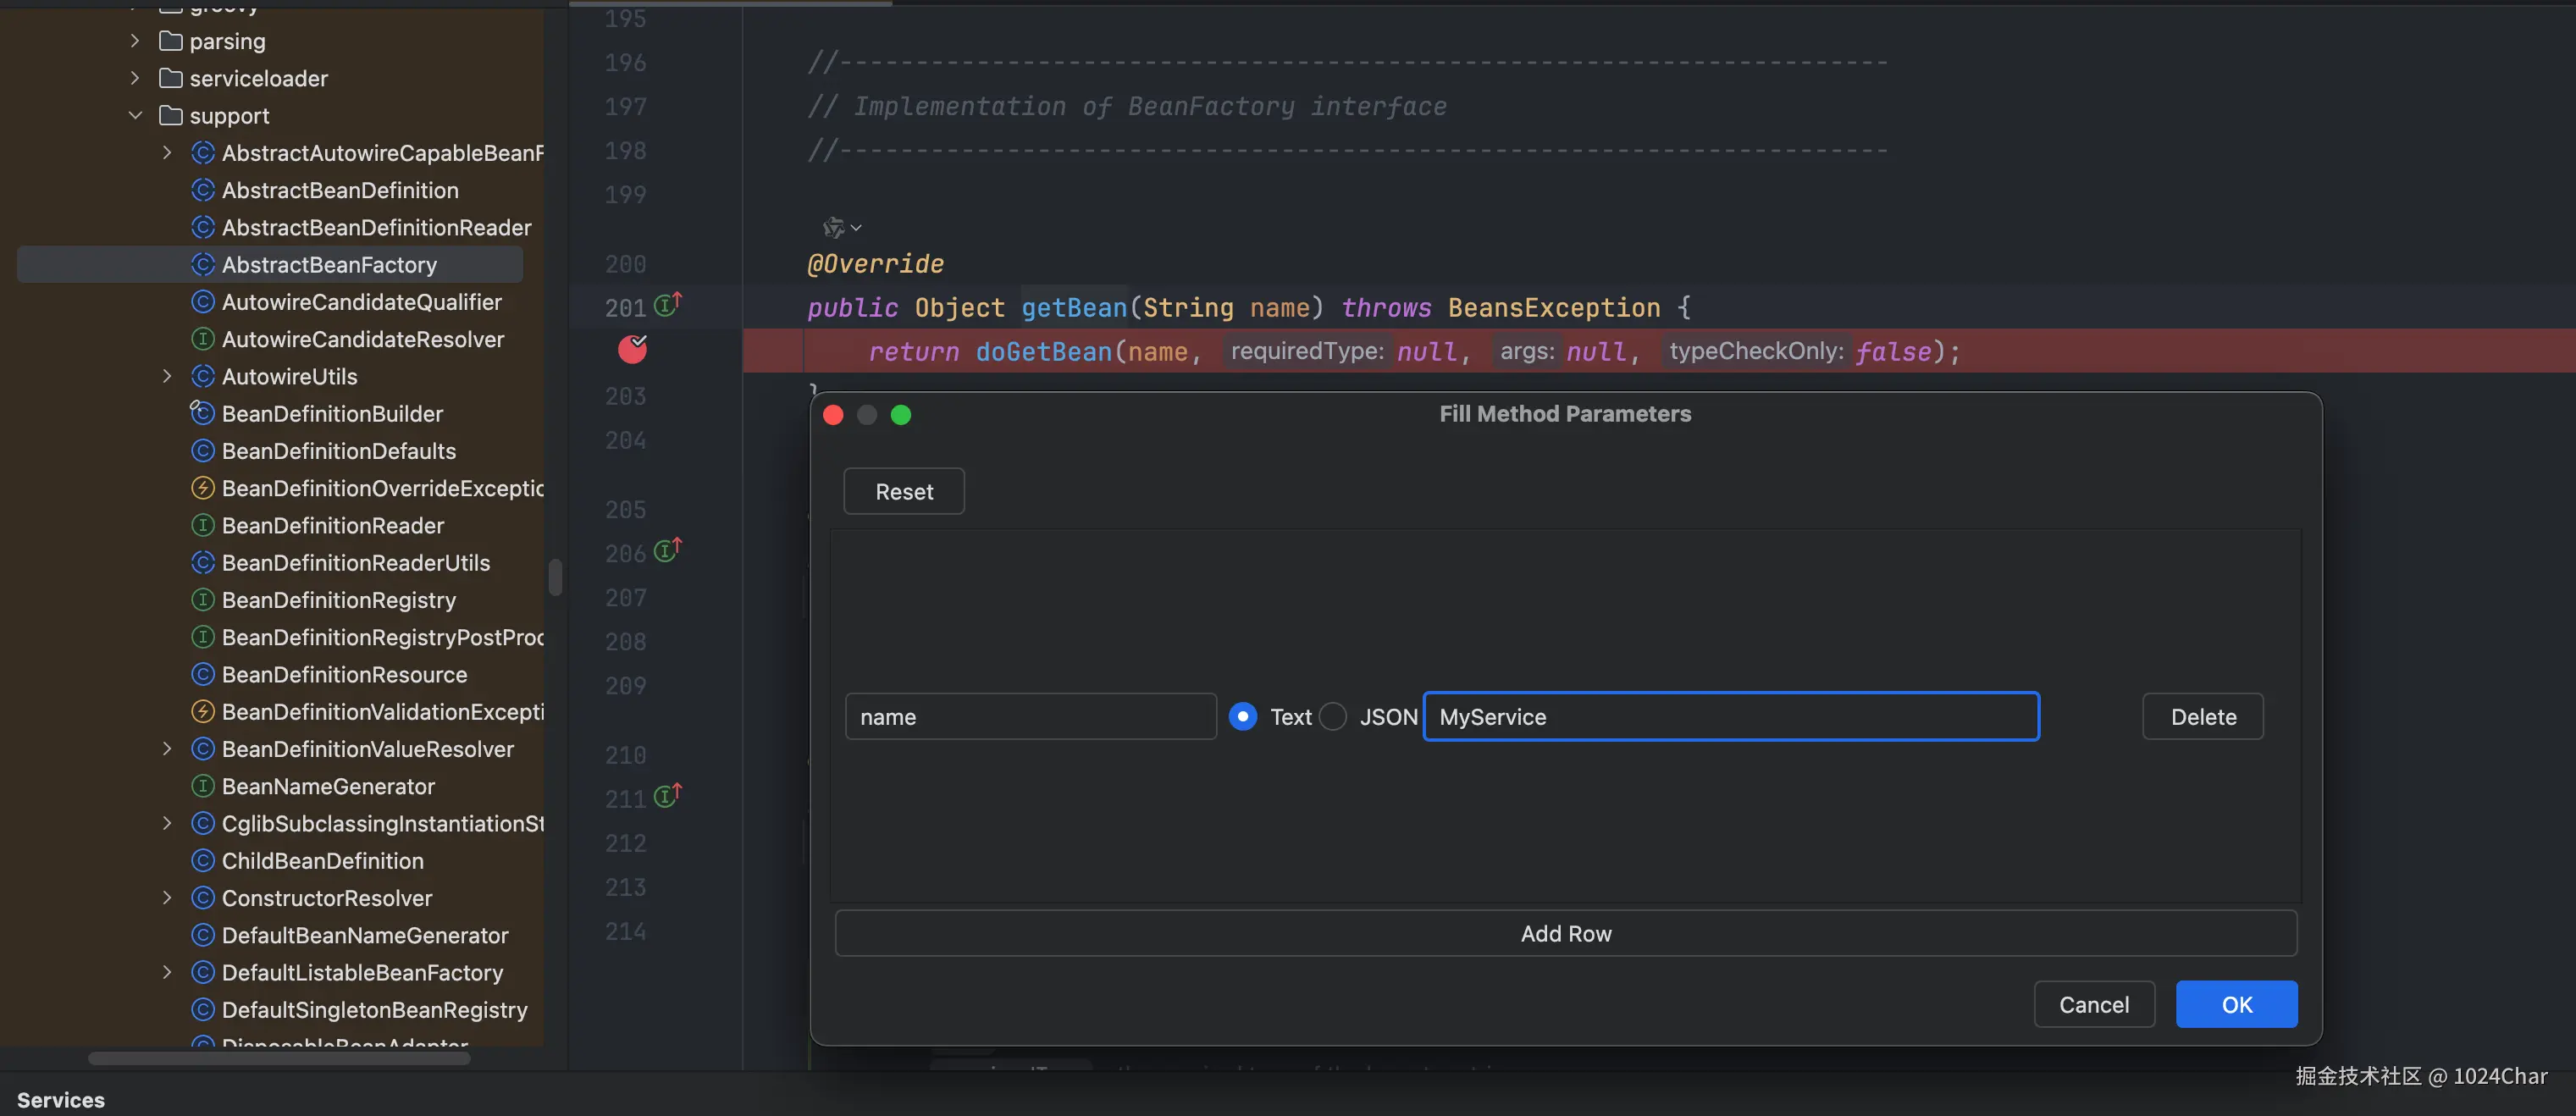Click the implements gutter icon on line 201
2576x1116 pixels.
667,305
